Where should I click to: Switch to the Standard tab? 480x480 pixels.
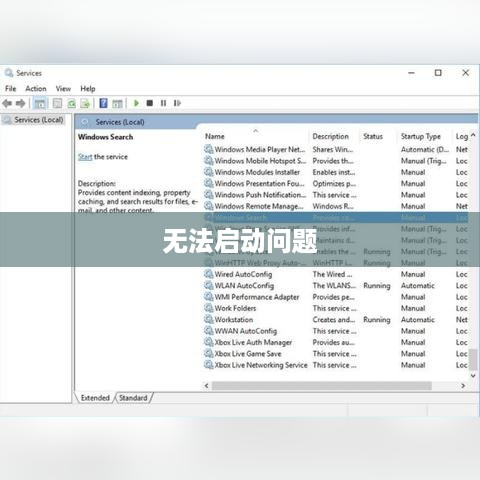[133, 398]
